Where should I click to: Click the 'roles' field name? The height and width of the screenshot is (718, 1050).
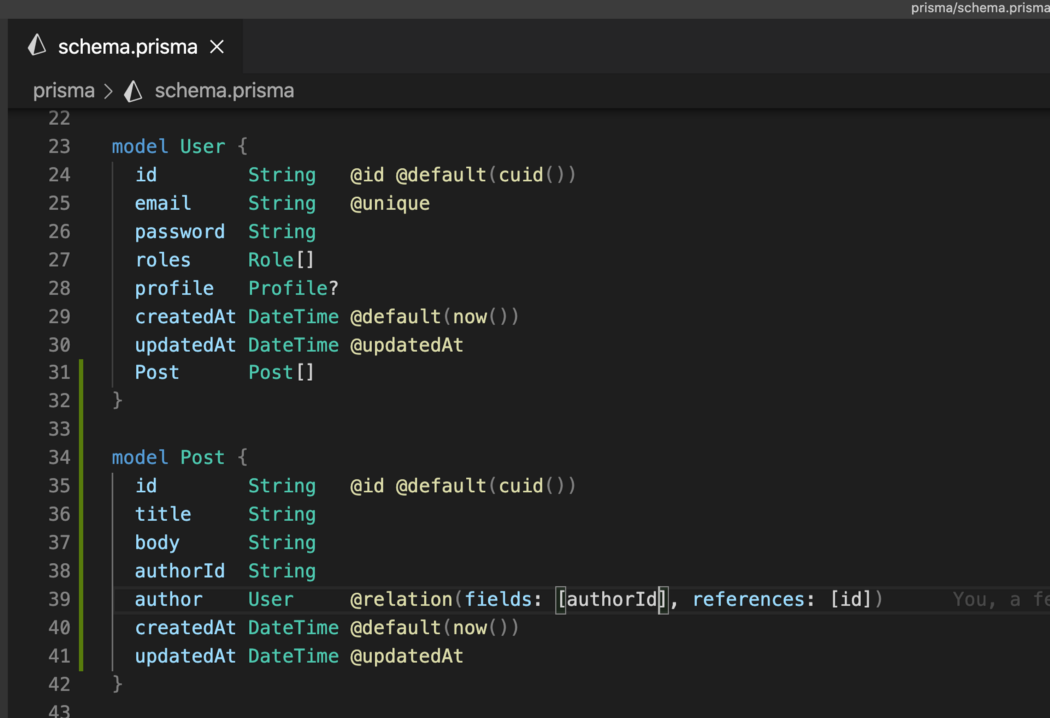[163, 260]
